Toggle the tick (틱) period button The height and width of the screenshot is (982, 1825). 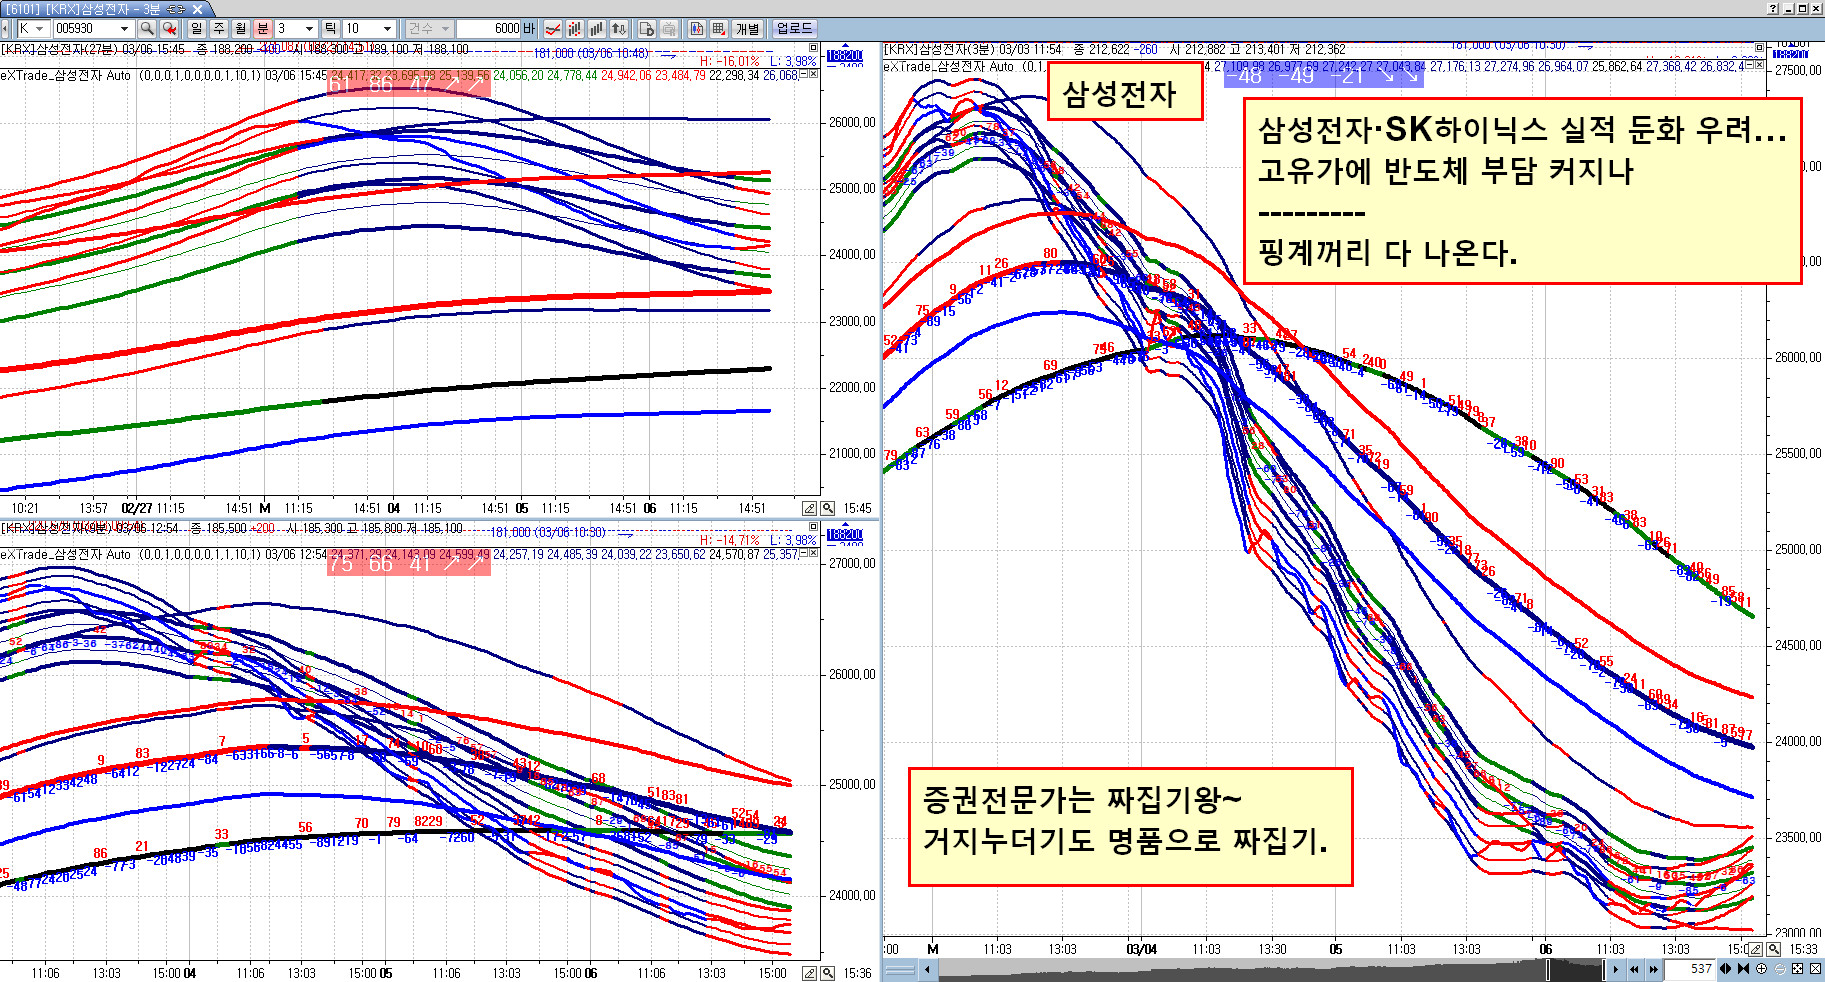(x=330, y=29)
